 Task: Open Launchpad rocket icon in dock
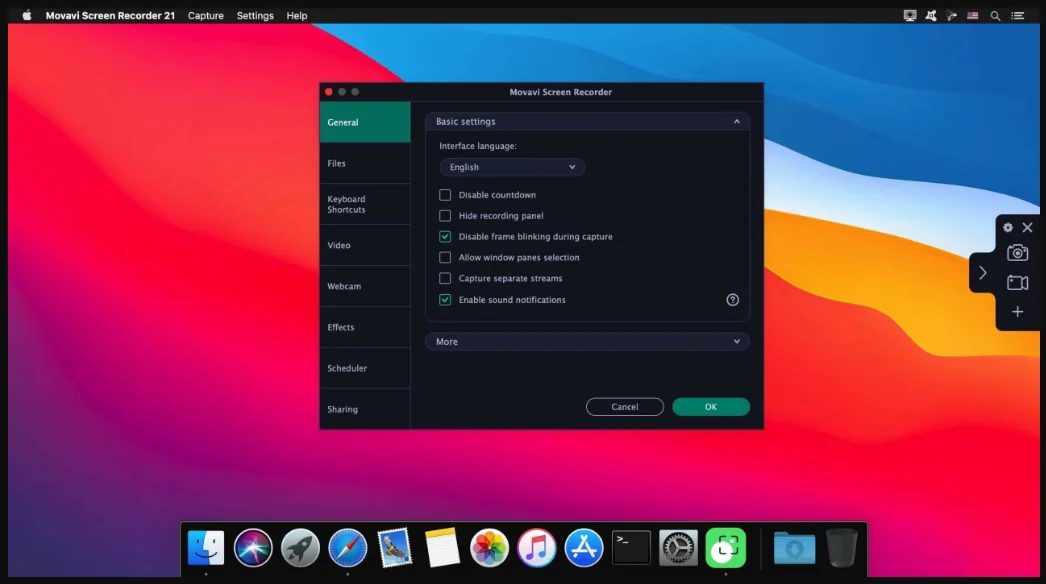coord(300,548)
